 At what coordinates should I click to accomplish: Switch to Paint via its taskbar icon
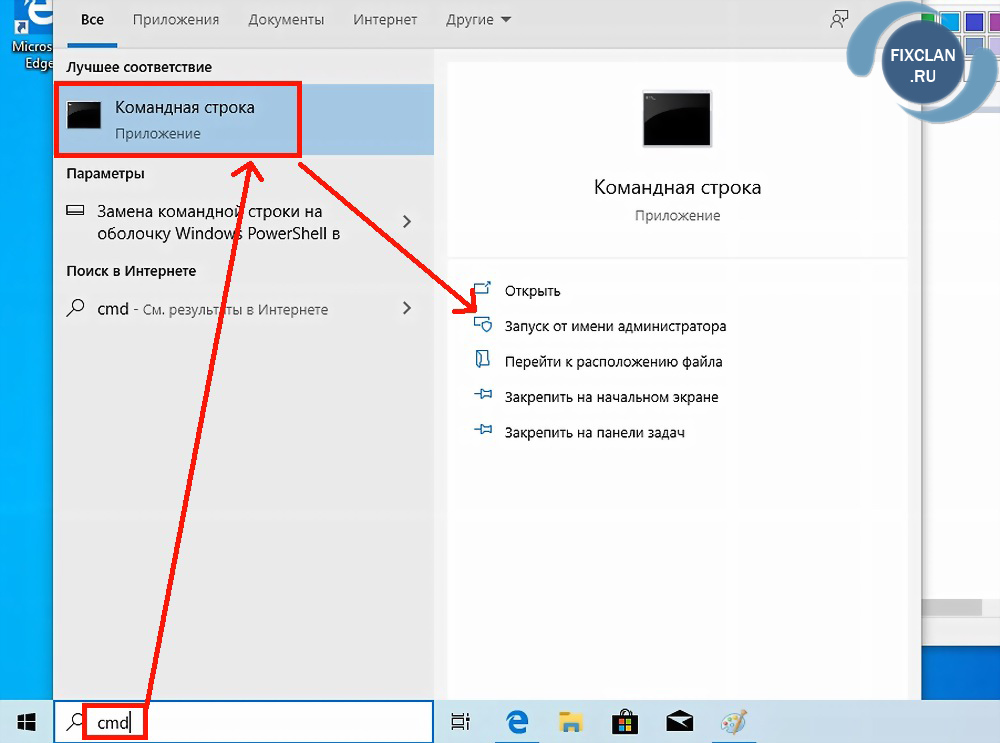pyautogui.click(x=734, y=721)
